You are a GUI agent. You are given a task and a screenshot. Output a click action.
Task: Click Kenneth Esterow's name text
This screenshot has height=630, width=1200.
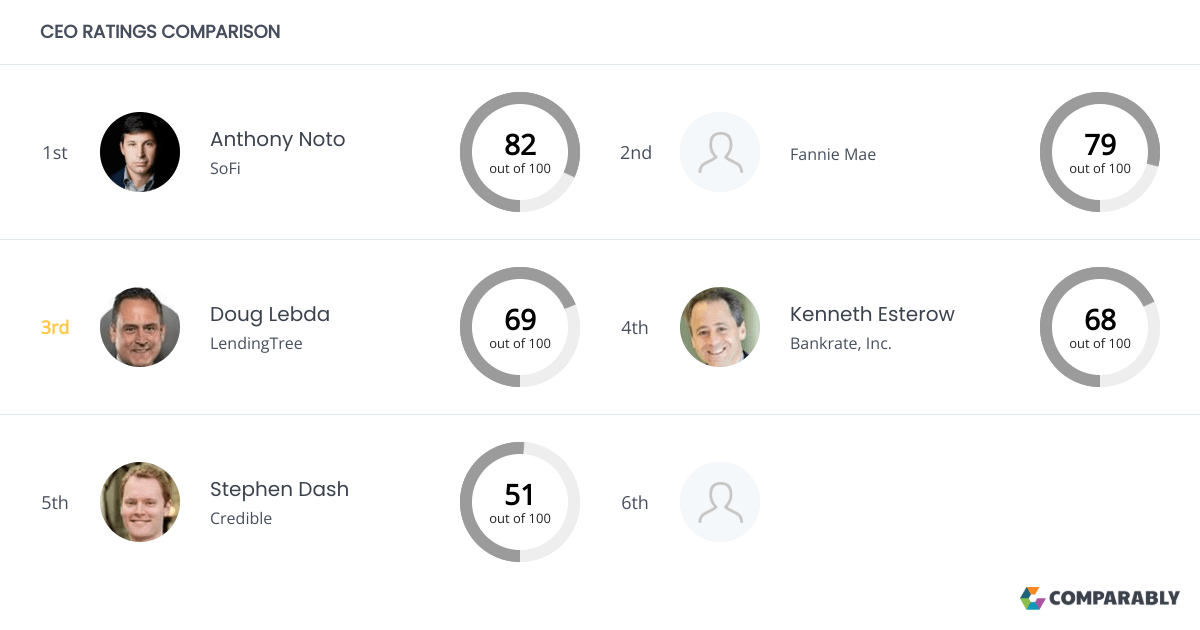(x=872, y=314)
